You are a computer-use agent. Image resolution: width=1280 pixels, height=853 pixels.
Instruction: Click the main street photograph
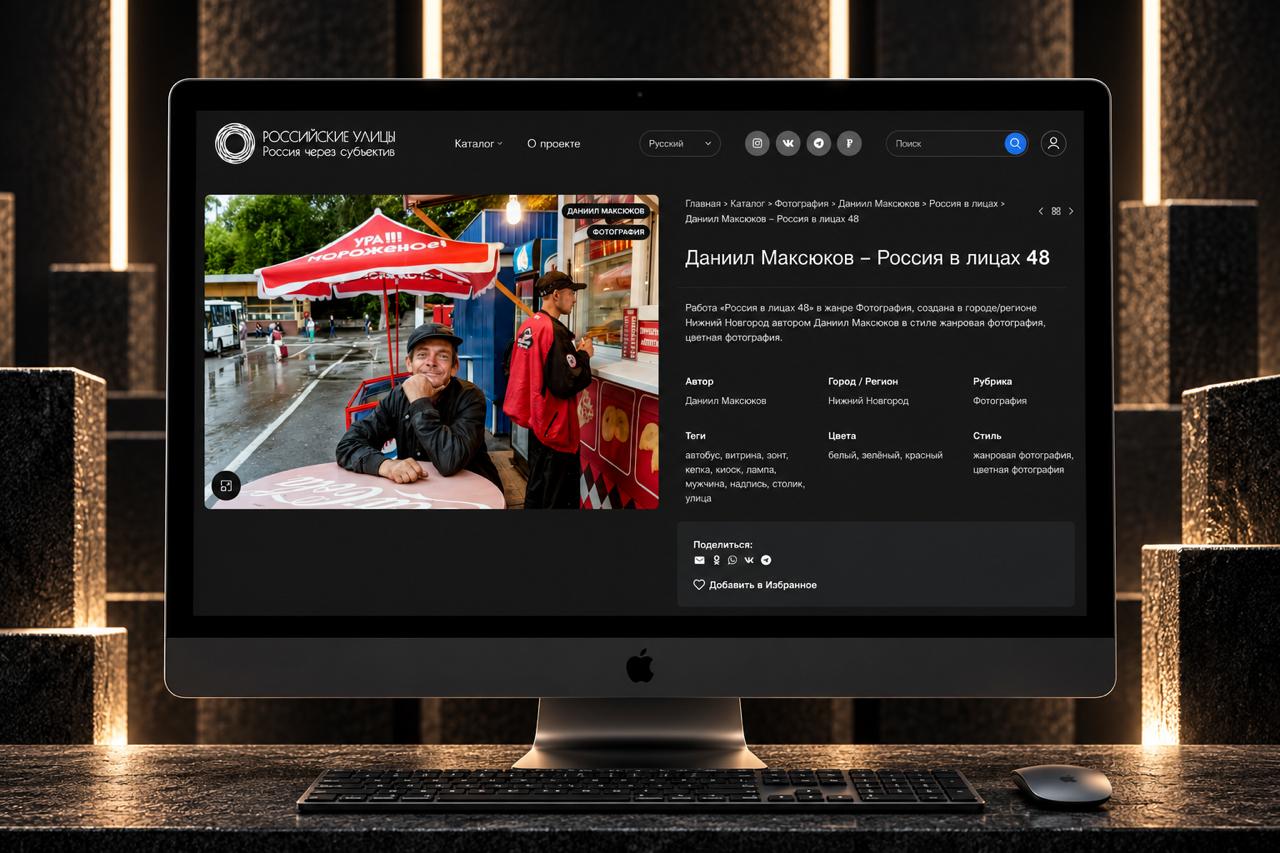431,351
